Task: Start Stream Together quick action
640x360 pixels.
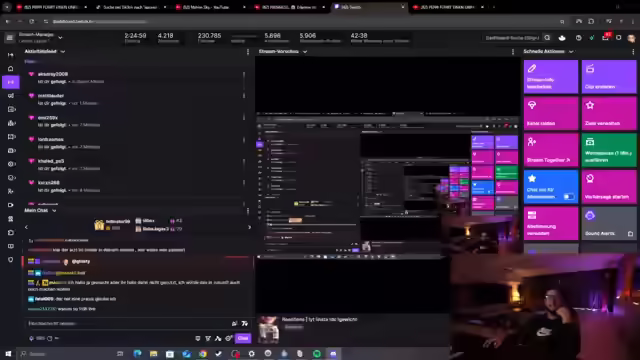Action: (x=551, y=150)
